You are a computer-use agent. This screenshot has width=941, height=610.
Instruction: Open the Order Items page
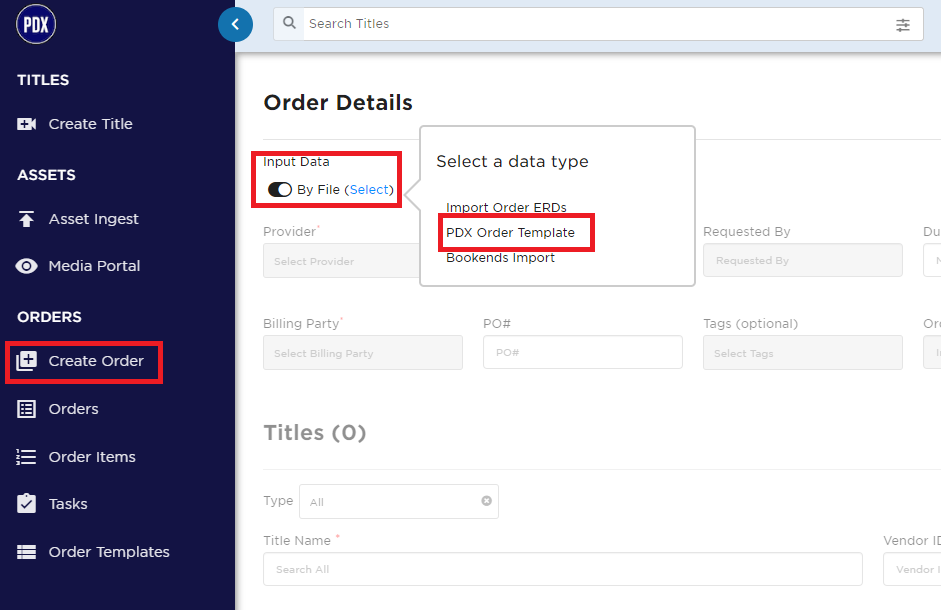[92, 457]
